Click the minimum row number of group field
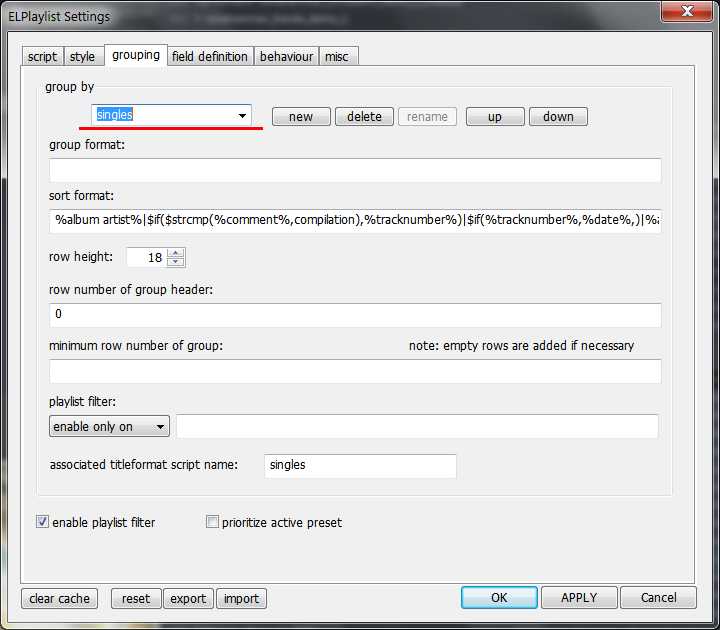Viewport: 720px width, 630px height. point(355,371)
